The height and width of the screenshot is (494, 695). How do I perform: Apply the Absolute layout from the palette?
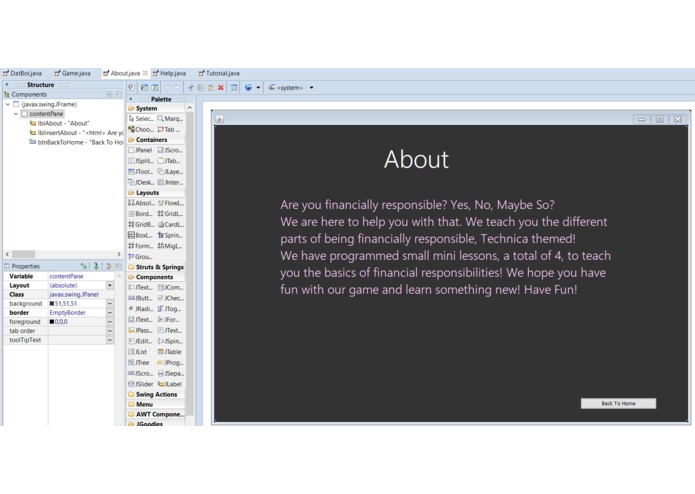tap(141, 203)
